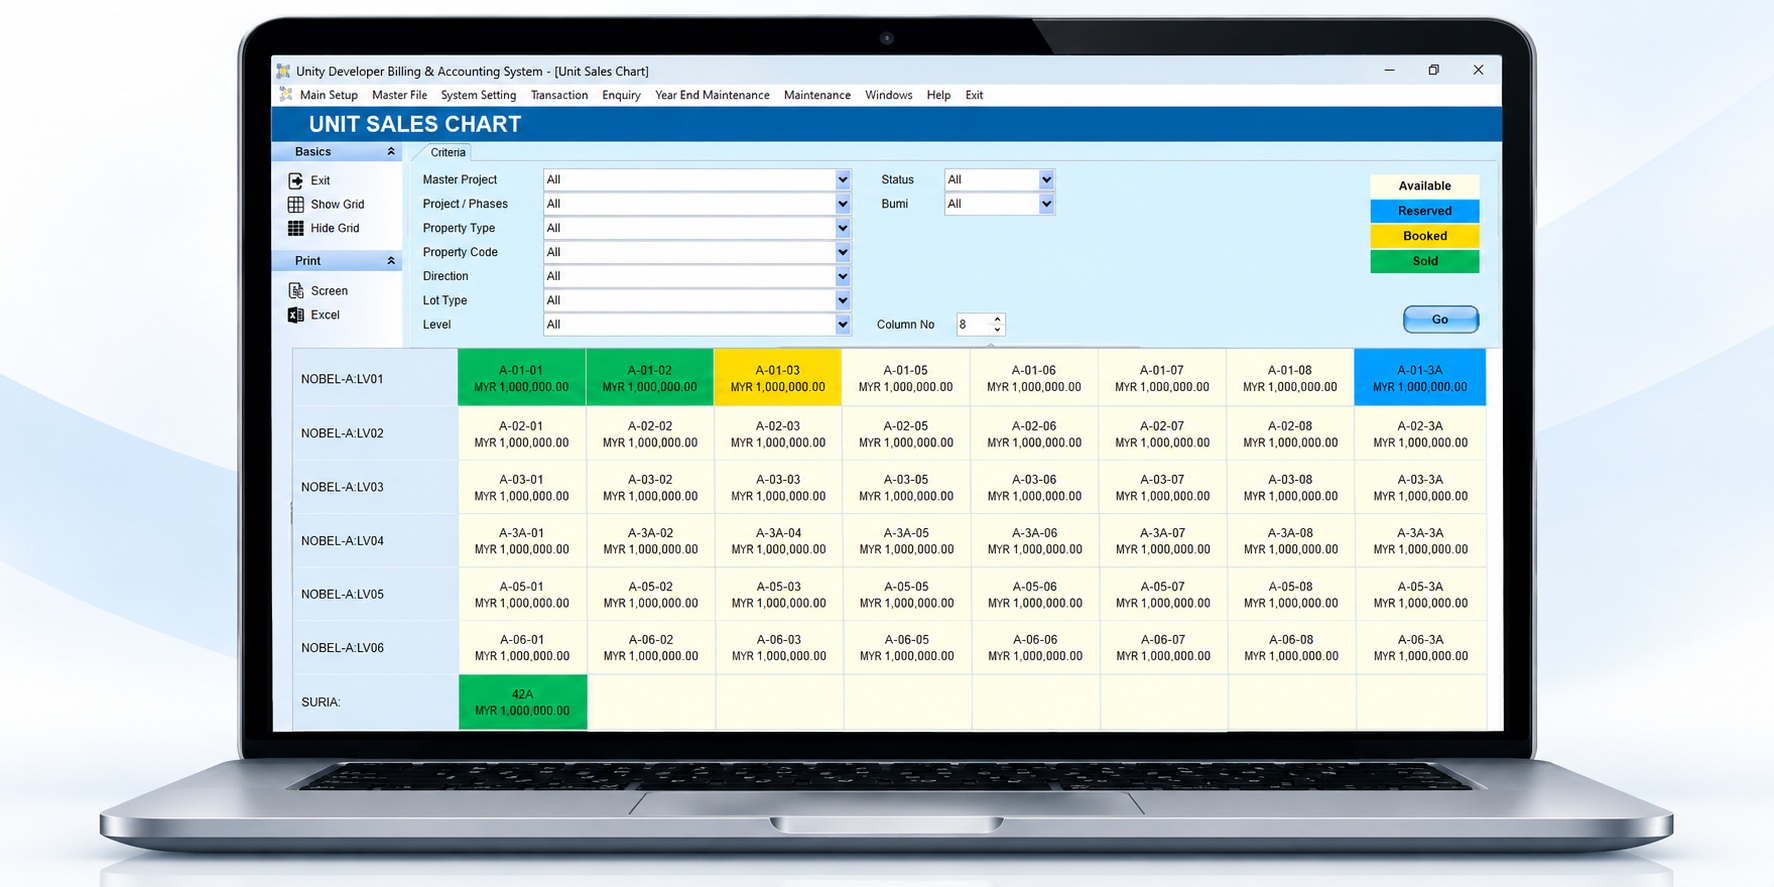Open the Master File menu
The width and height of the screenshot is (1774, 887).
[399, 95]
